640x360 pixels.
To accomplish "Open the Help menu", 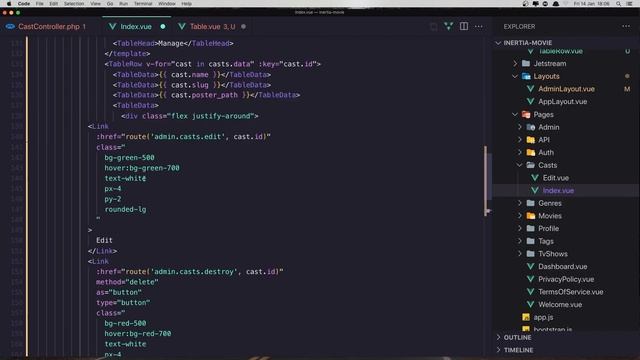I will 187,4.
